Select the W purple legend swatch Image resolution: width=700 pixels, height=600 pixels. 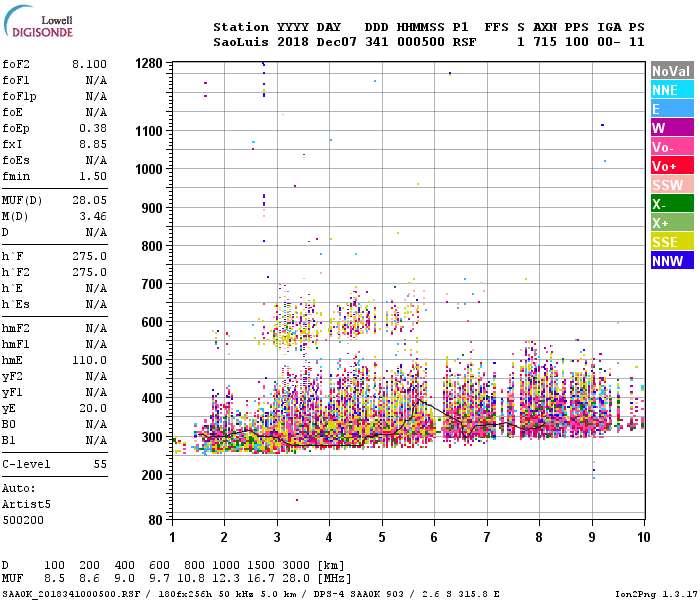click(672, 128)
